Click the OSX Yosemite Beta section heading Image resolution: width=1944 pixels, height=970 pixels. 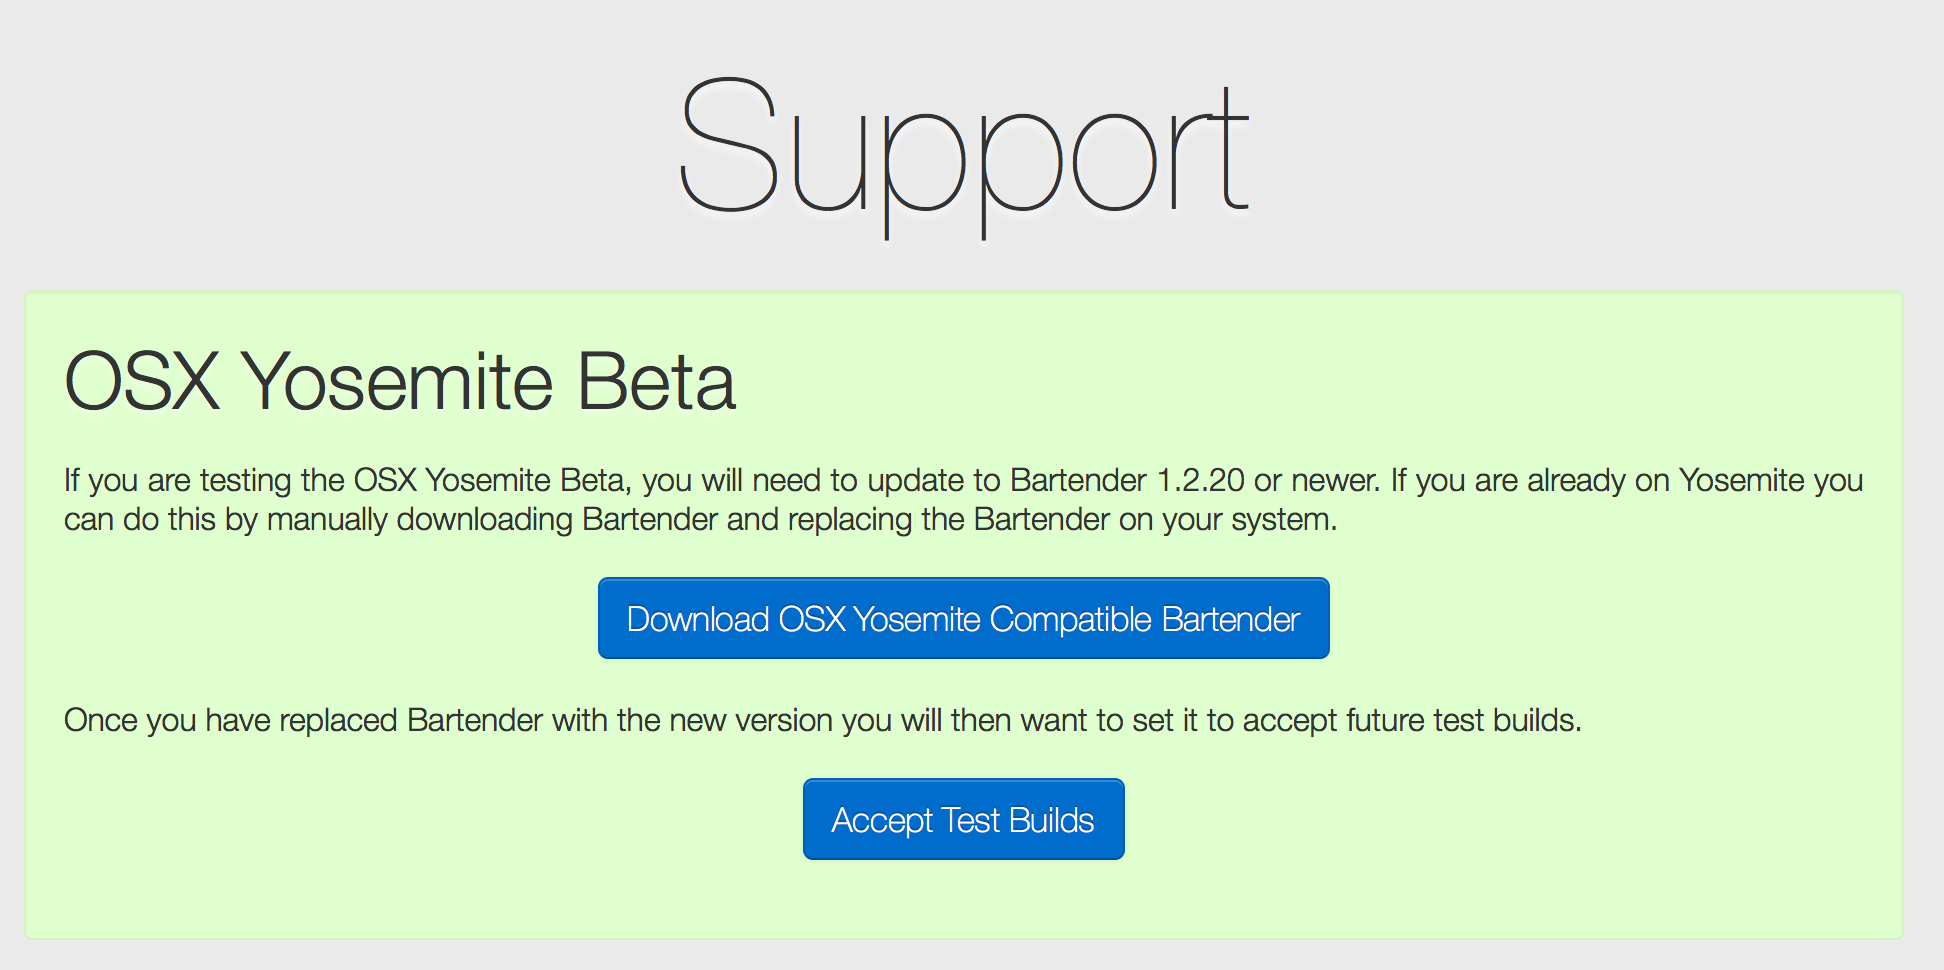400,381
